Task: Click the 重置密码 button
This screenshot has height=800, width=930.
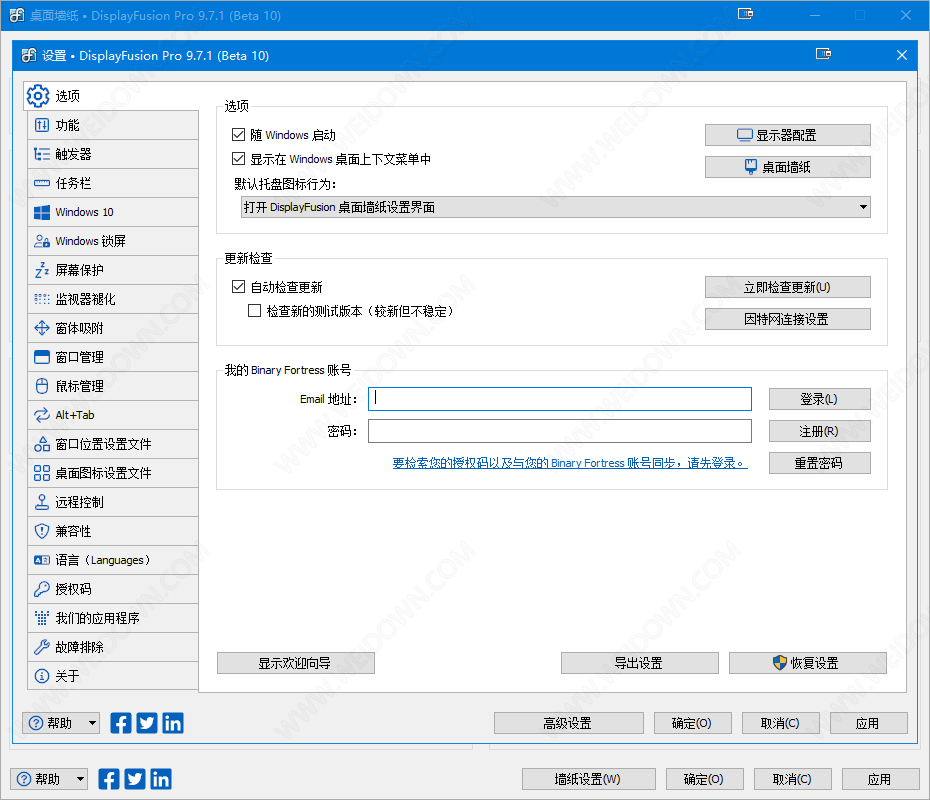Action: pyautogui.click(x=820, y=463)
